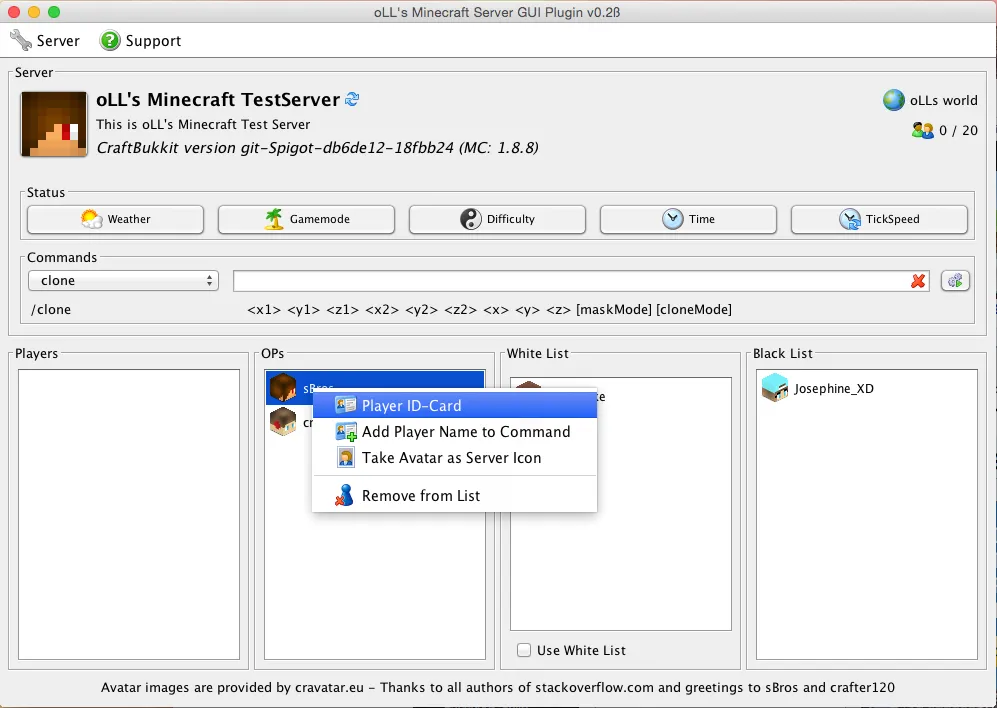Choose Player ID-Card from context menu
Screen dimensions: 997x708
click(x=455, y=405)
